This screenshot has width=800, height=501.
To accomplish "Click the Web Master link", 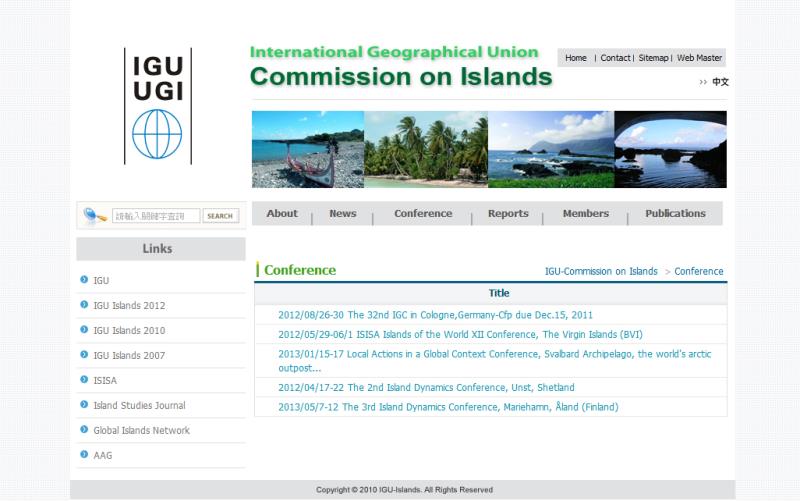I will pyautogui.click(x=699, y=58).
